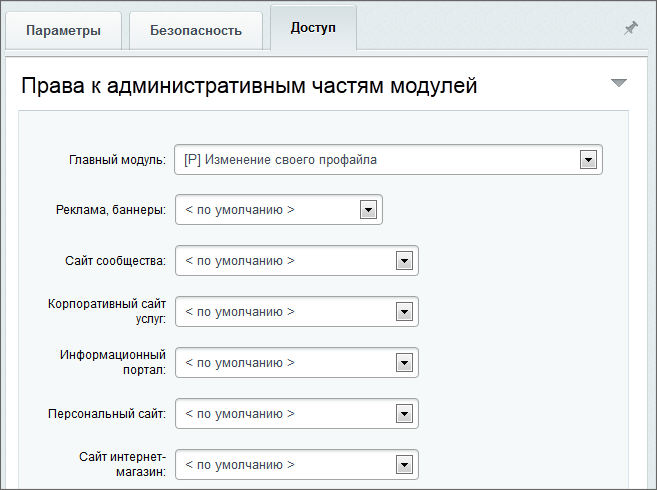The width and height of the screenshot is (657, 490).
Task: Click the arrow button of the Сайт сообщества dropdown
Action: [403, 261]
